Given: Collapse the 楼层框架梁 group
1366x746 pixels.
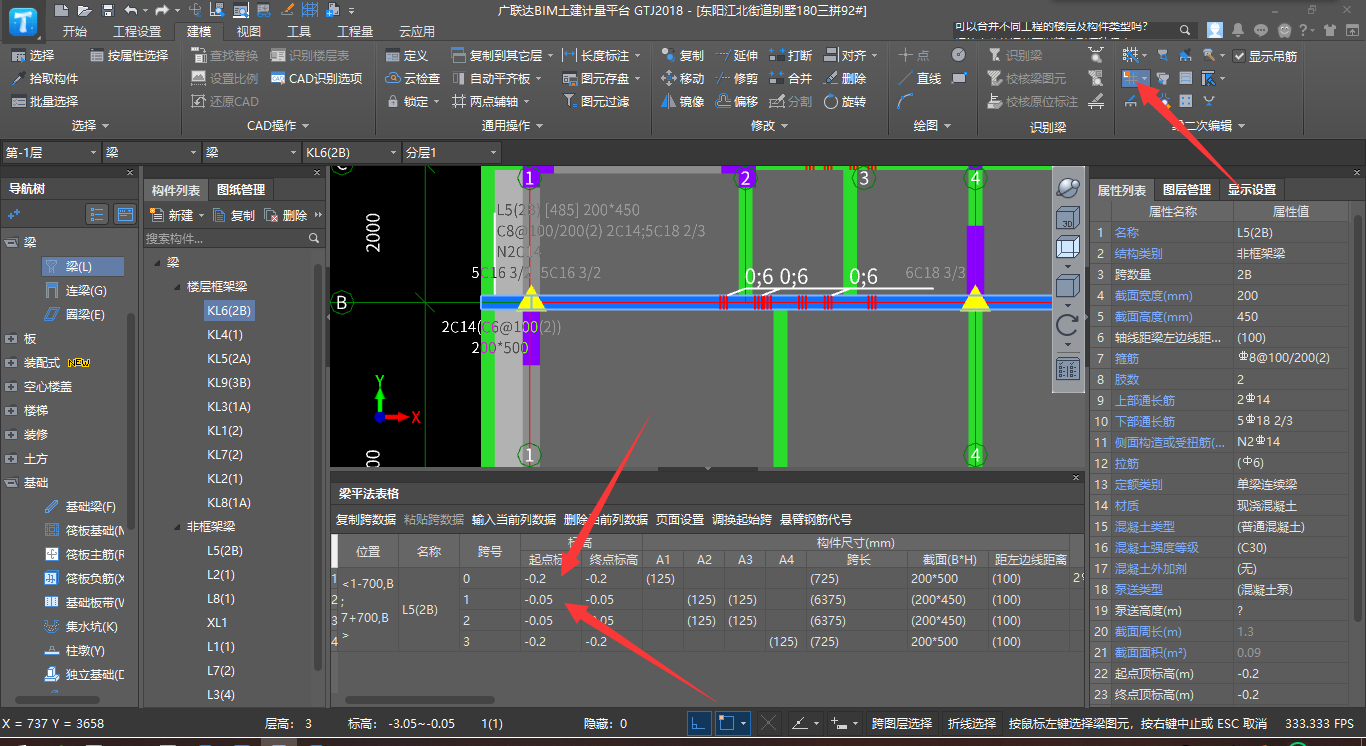Looking at the screenshot, I should point(176,286).
